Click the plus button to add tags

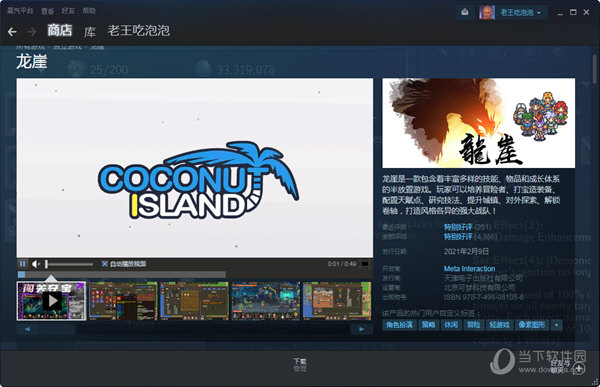click(x=556, y=325)
